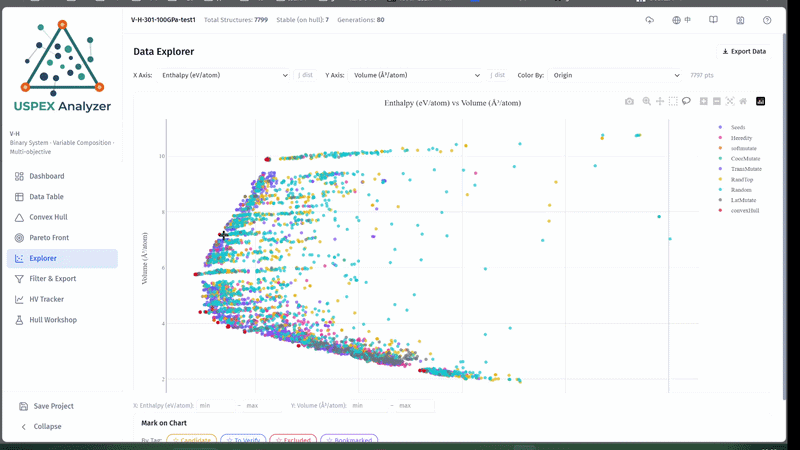Open Data Table in the sidebar
This screenshot has height=450, width=800.
(x=62, y=196)
